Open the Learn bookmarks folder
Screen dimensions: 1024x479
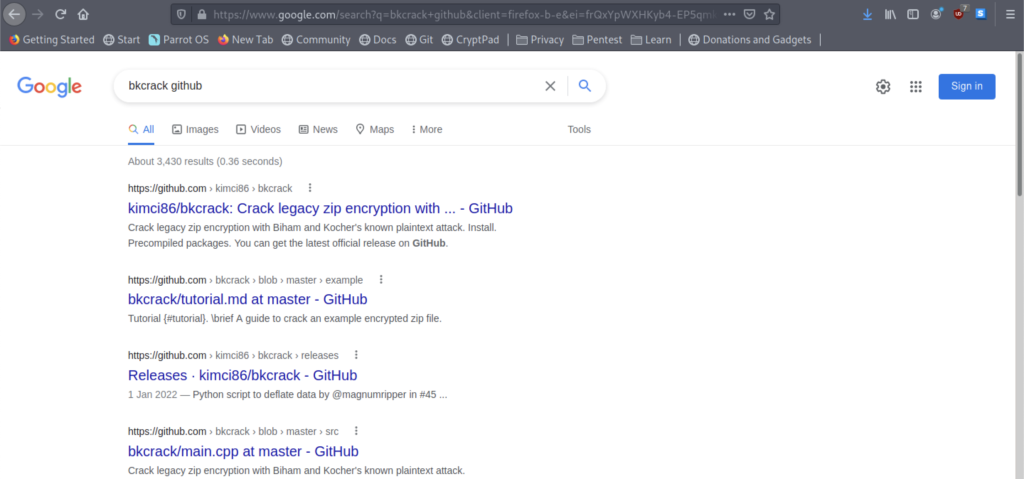tap(651, 40)
